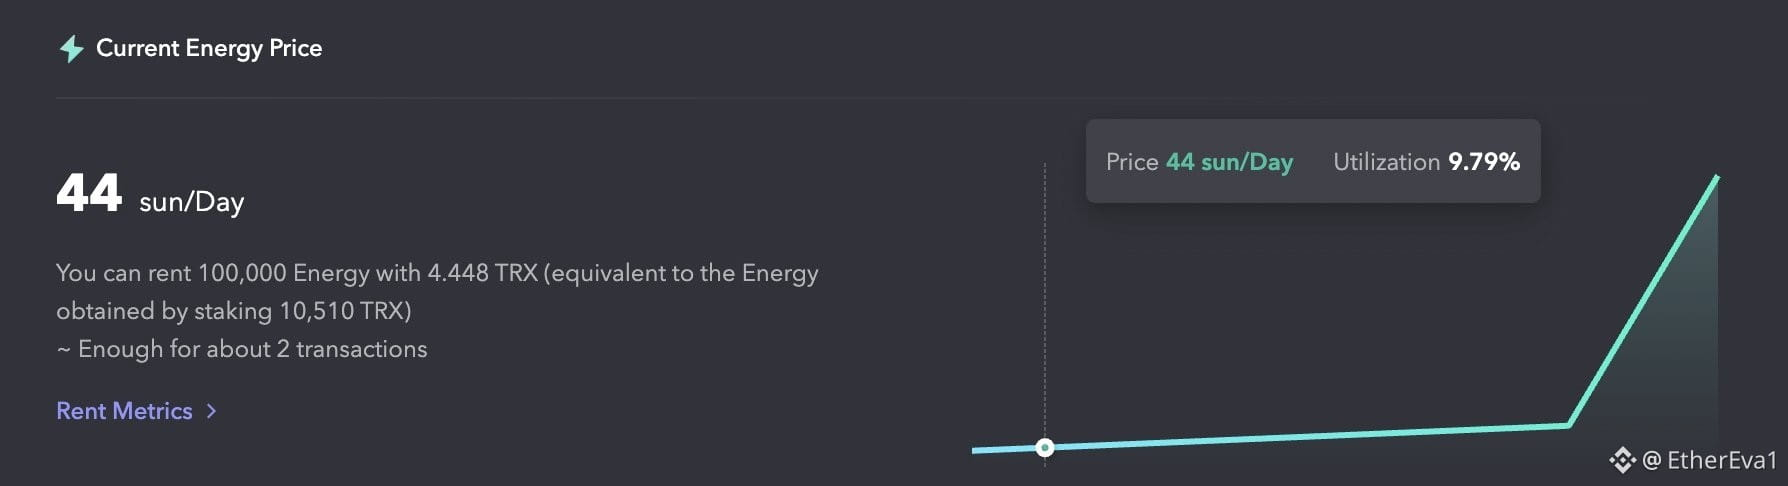Open the Rent Metrics link
The width and height of the screenshot is (1788, 486).
pyautogui.click(x=124, y=411)
